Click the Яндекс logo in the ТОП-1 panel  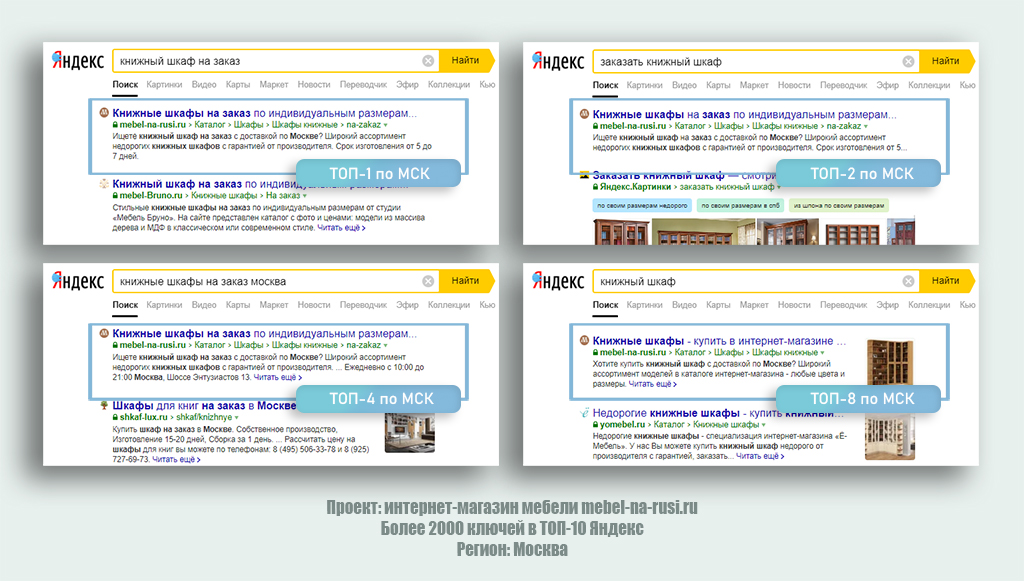tap(78, 61)
